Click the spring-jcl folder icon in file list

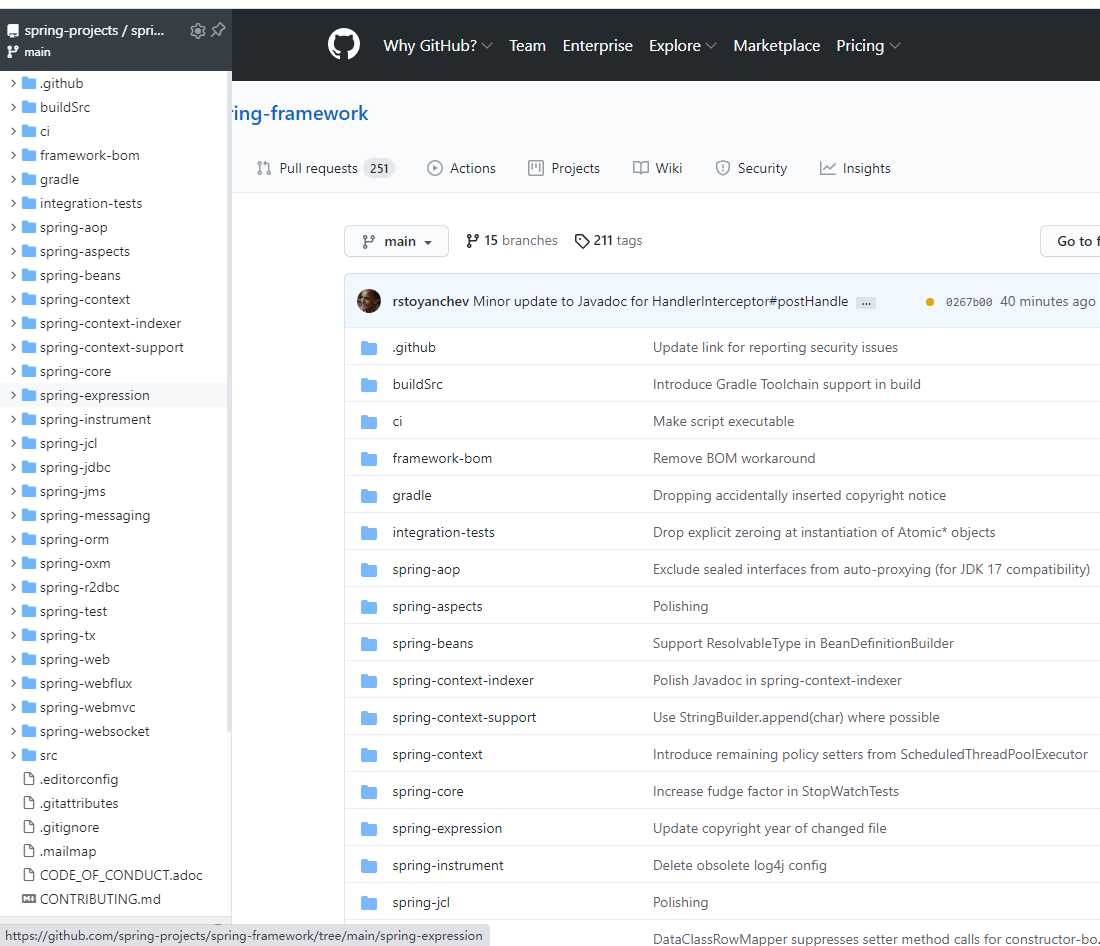369,903
